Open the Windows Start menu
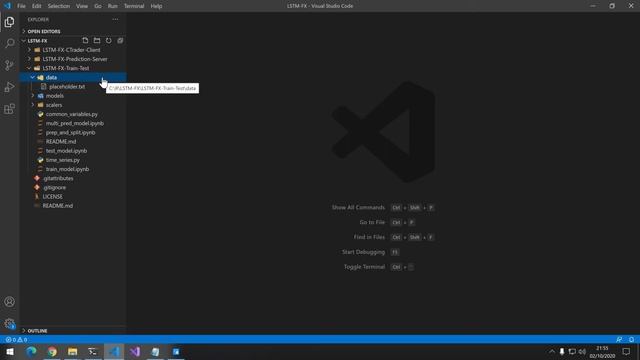Viewport: 640px width, 360px height. [10, 351]
